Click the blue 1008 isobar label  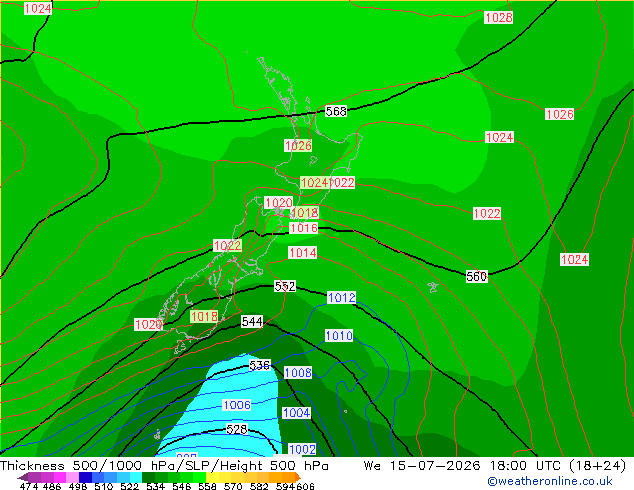298,372
